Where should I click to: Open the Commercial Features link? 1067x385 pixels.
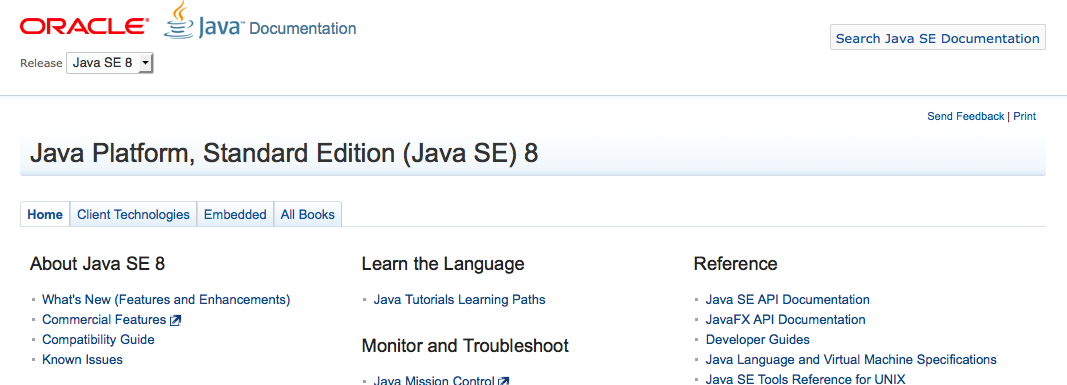coord(104,320)
